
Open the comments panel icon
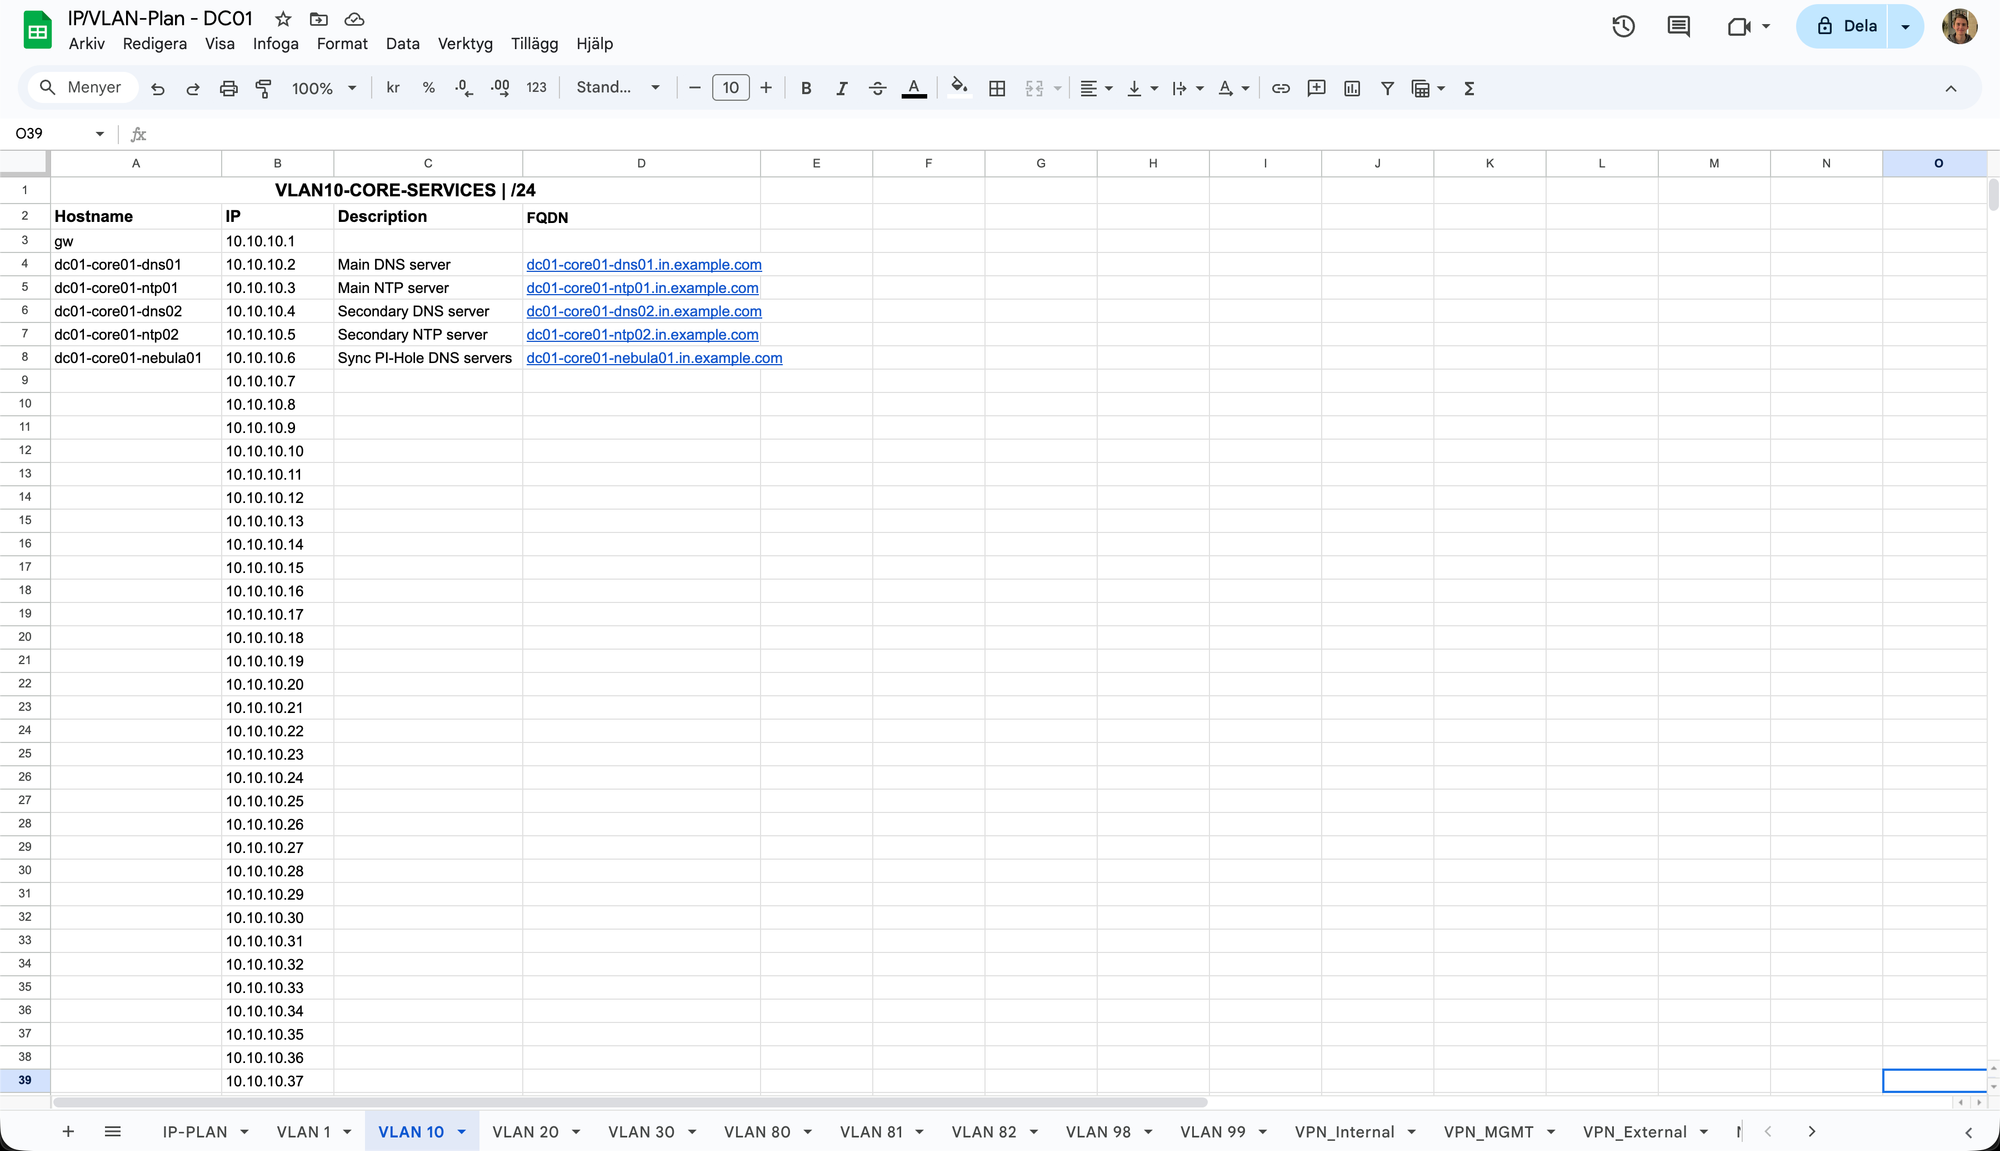tap(1678, 27)
